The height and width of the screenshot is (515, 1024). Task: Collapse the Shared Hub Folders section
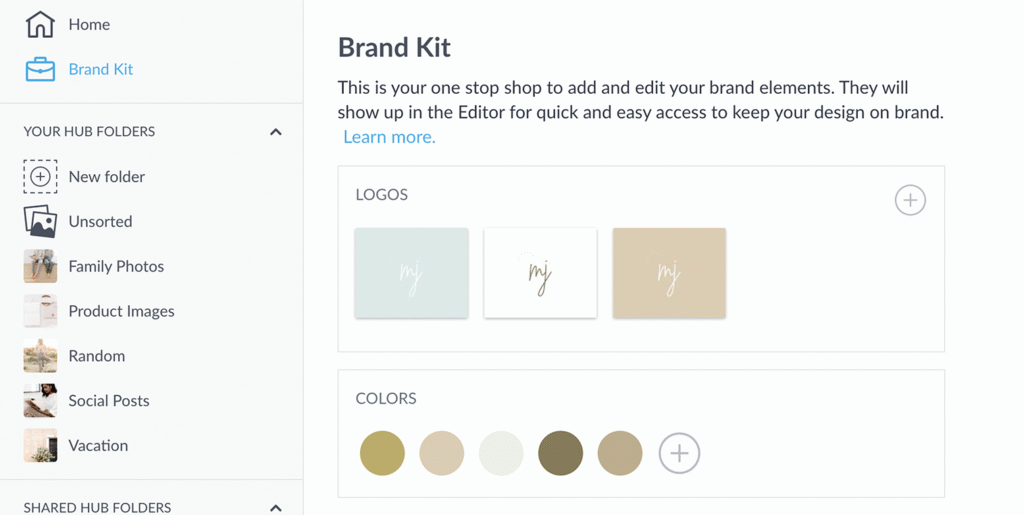pos(276,508)
